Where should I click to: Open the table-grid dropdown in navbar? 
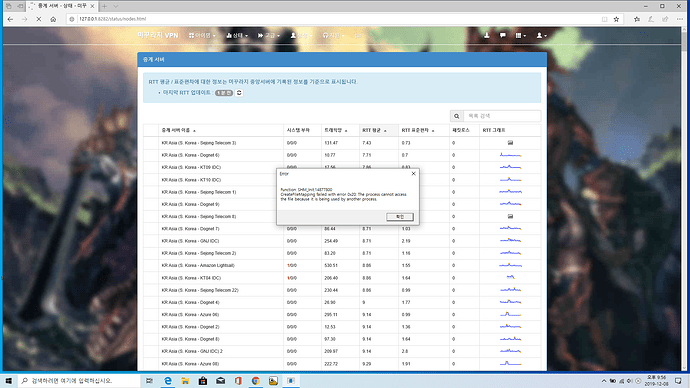(x=521, y=35)
